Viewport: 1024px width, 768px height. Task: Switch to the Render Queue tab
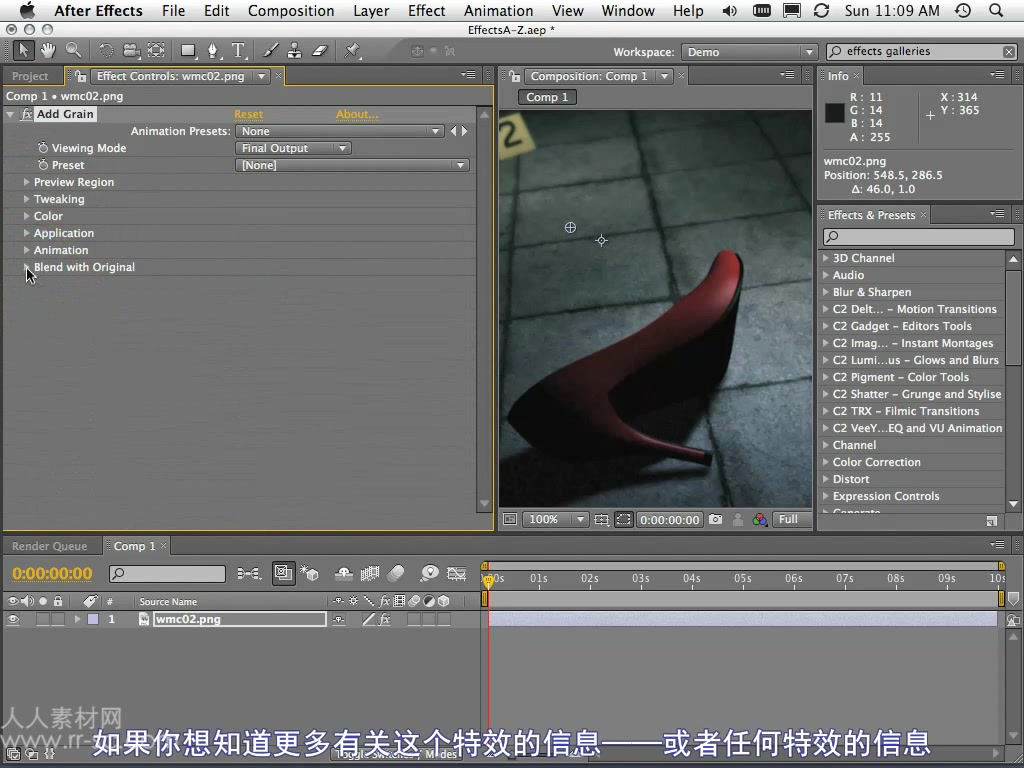(x=49, y=547)
